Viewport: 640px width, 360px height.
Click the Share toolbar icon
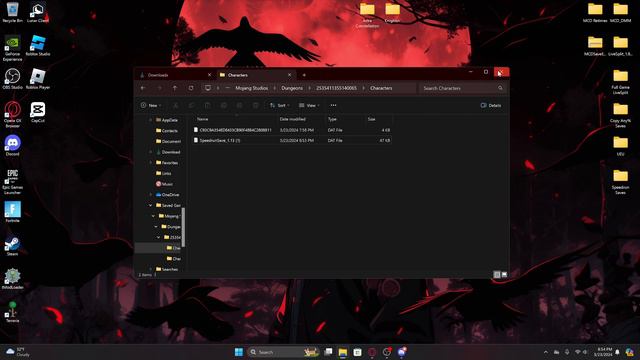click(x=240, y=105)
